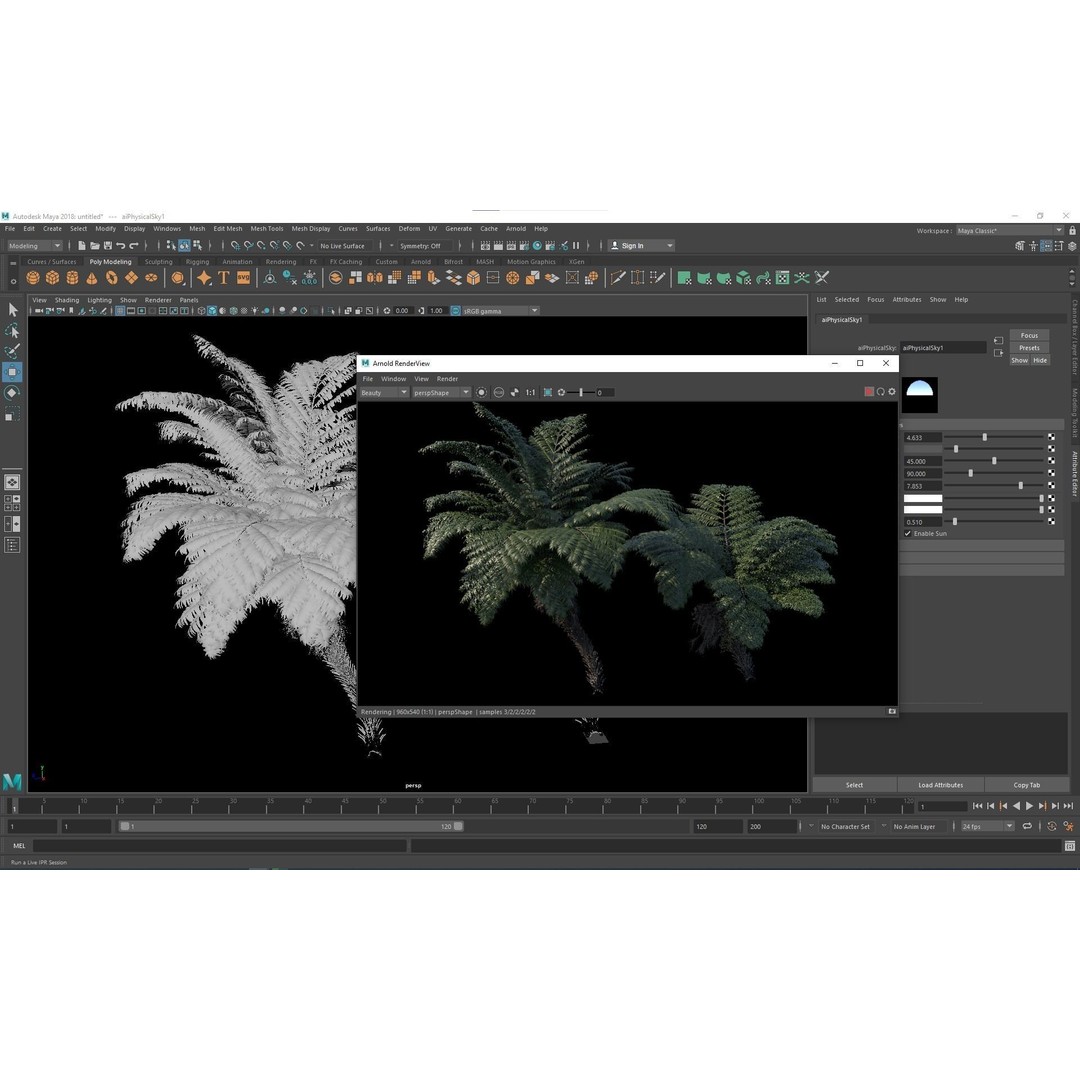Click the Go to output connection icon
Image resolution: width=1080 pixels, height=1080 pixels.
click(998, 353)
